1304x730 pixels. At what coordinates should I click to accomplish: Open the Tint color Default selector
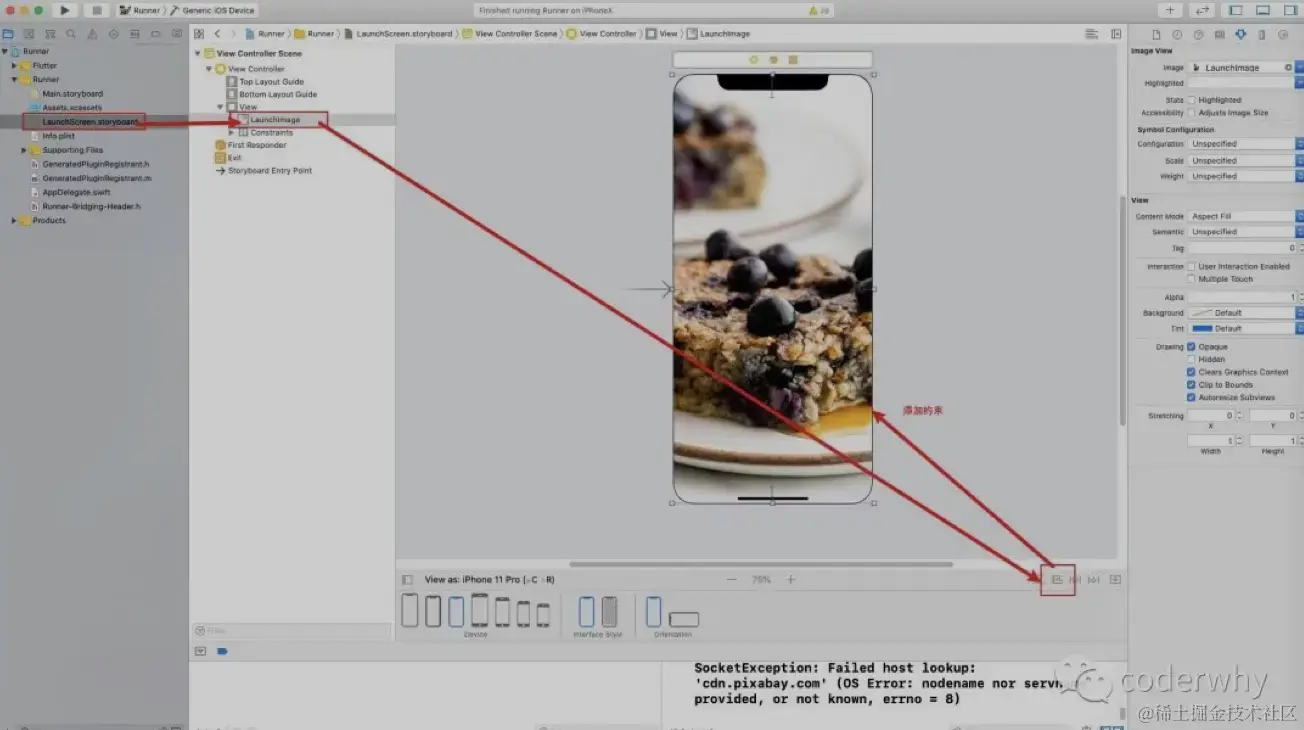[1246, 328]
